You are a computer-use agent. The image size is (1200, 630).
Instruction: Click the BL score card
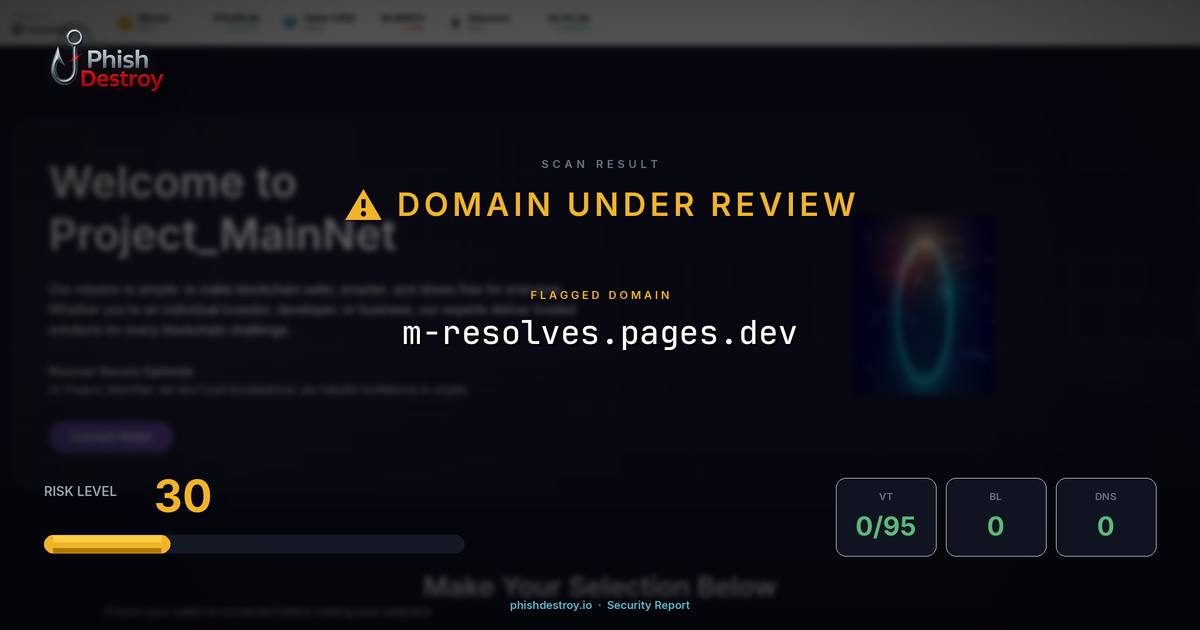point(996,516)
